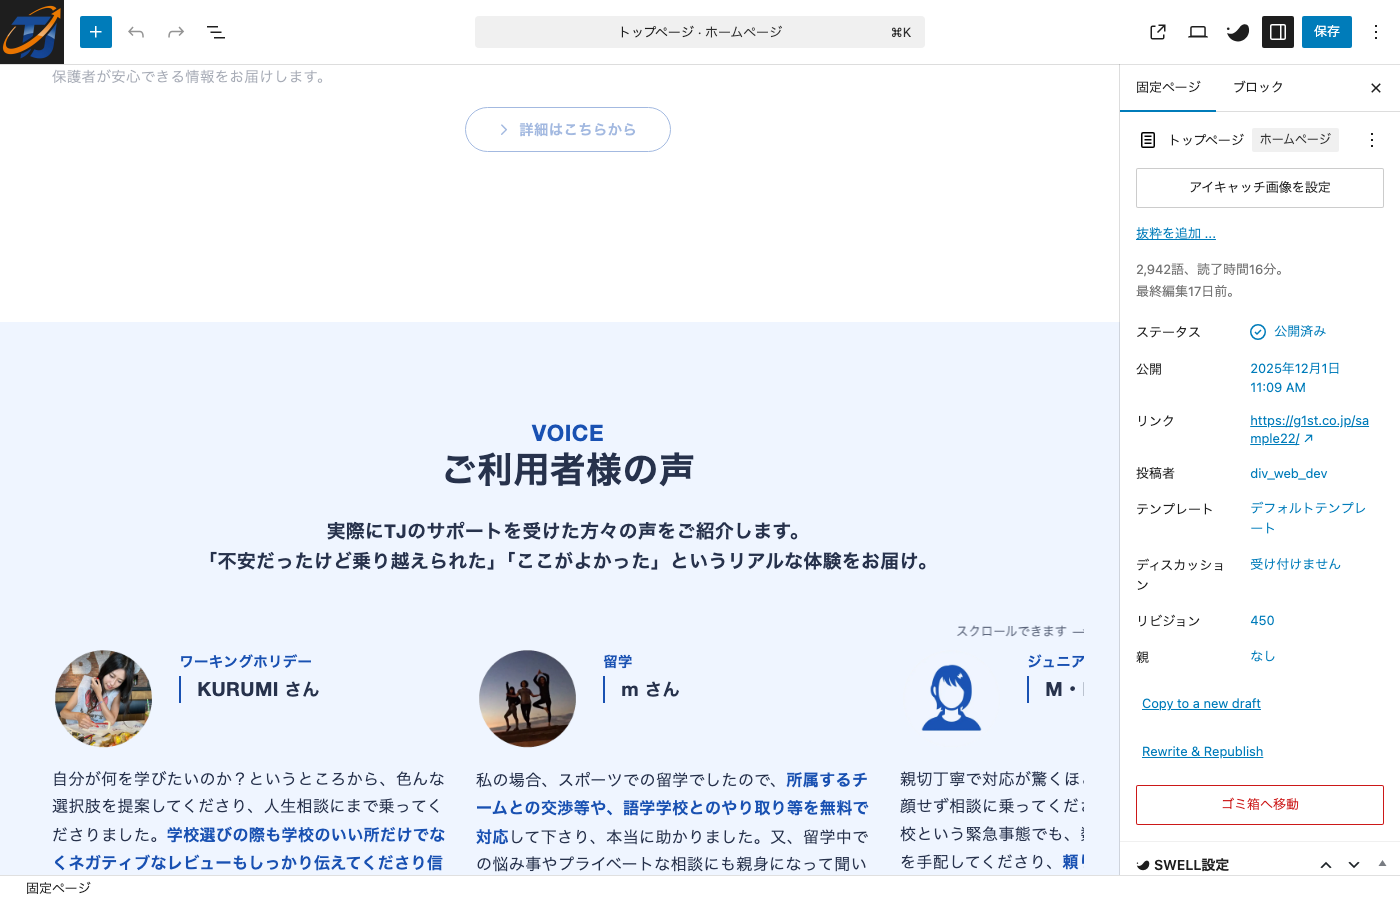Open the device preview monitor icon
The height and width of the screenshot is (900, 1400).
1197,32
